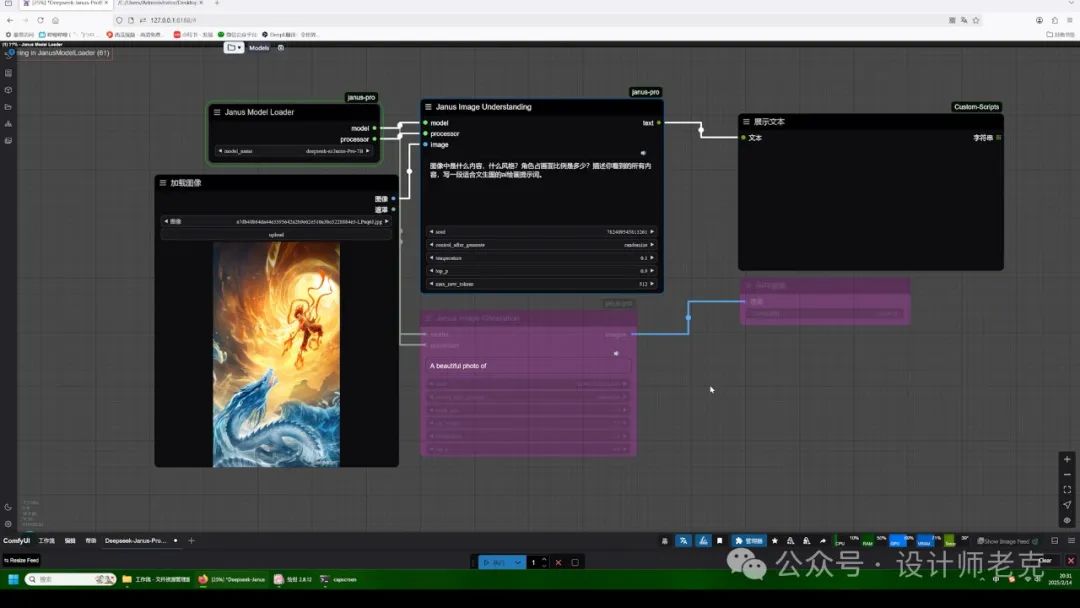Image resolution: width=1080 pixels, height=608 pixels.
Task: Click the Janus Model Loader node menu icon
Action: 217,112
